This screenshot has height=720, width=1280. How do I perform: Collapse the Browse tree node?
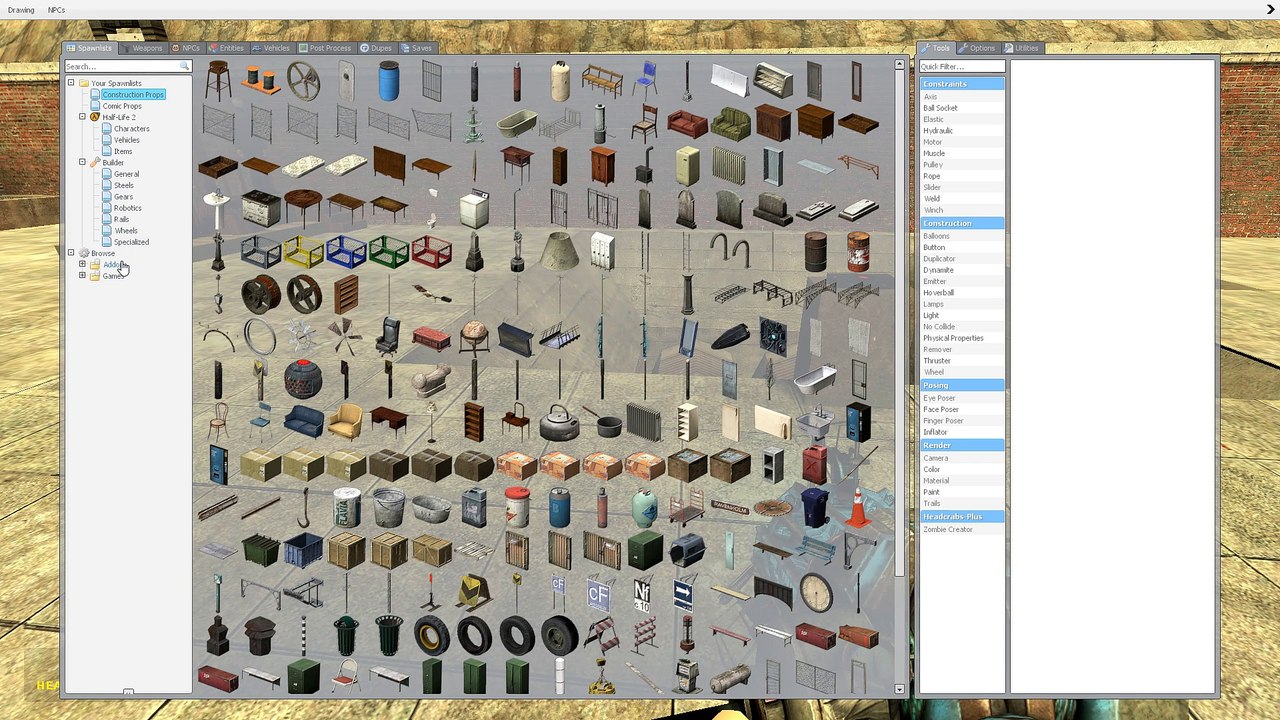point(71,253)
